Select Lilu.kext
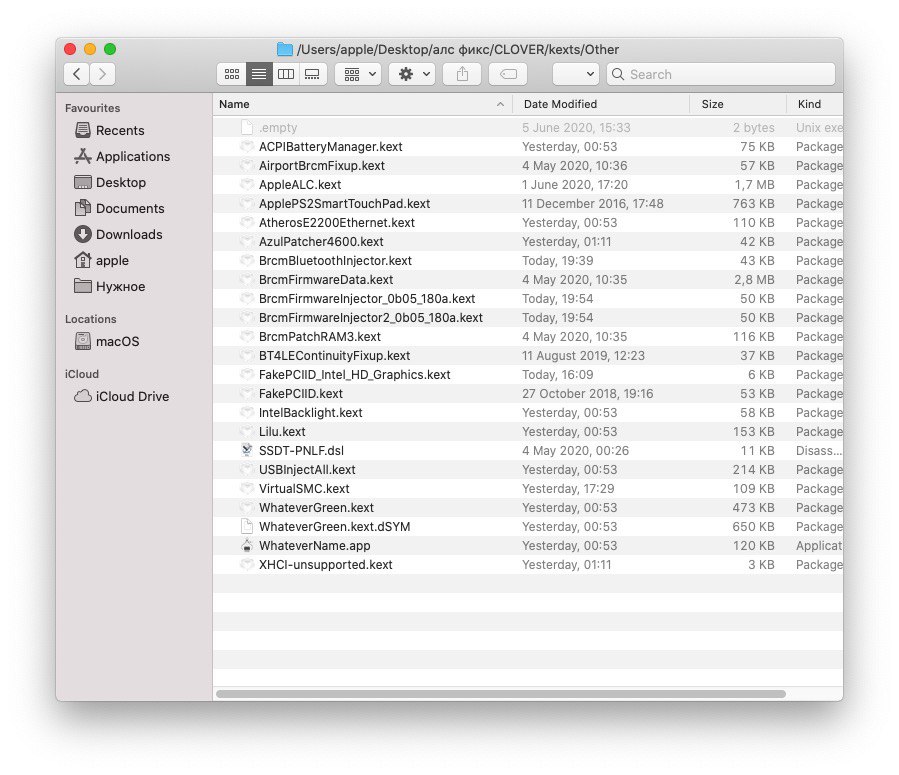This screenshot has height=775, width=899. pos(527,431)
